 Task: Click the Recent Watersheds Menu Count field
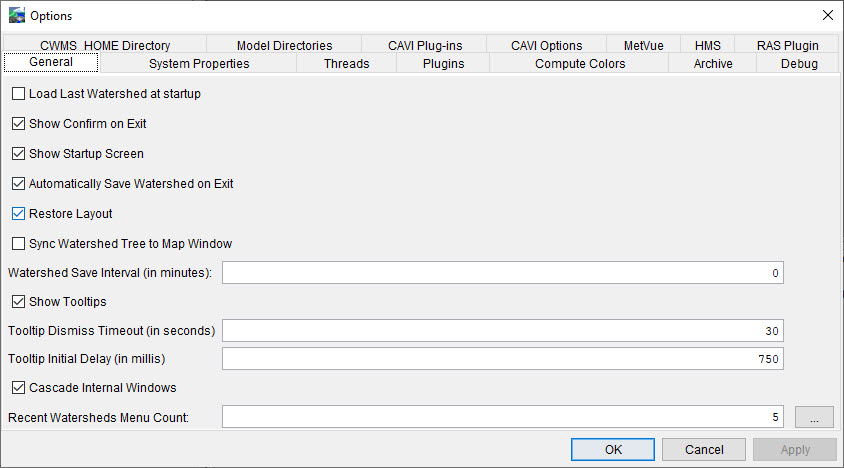503,417
